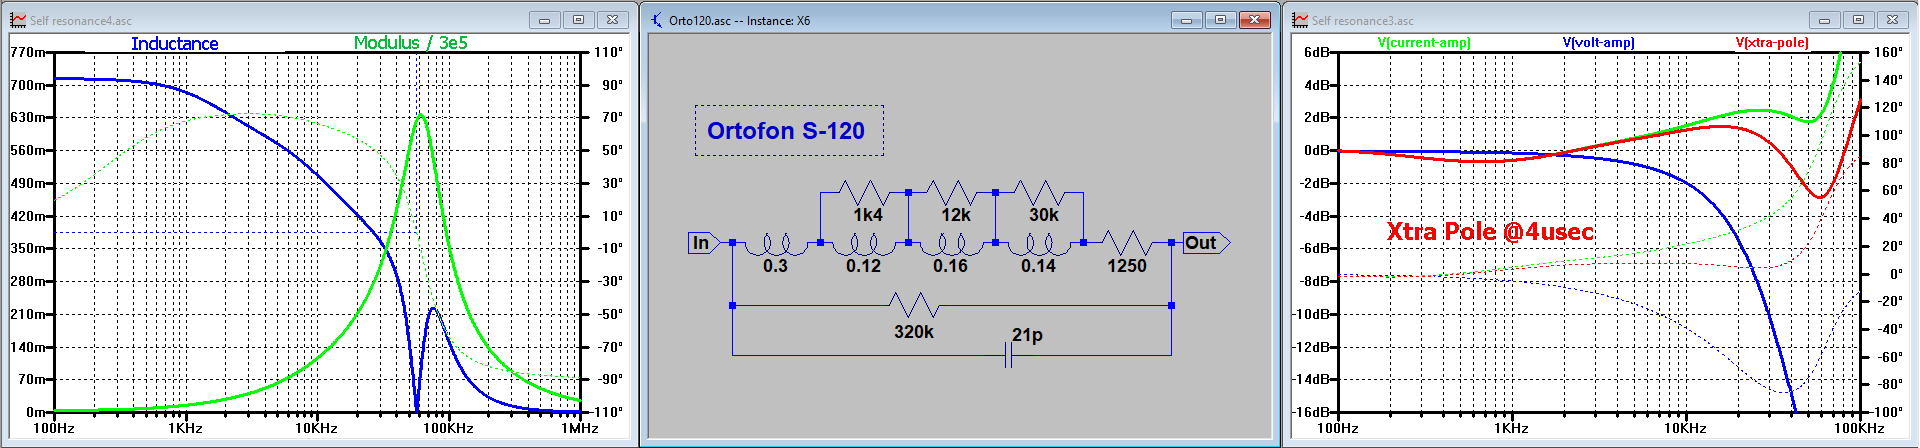Click the 100KHz label in Self resonance3 plot
Viewport: 1920px width, 448px height.
coord(1859,428)
